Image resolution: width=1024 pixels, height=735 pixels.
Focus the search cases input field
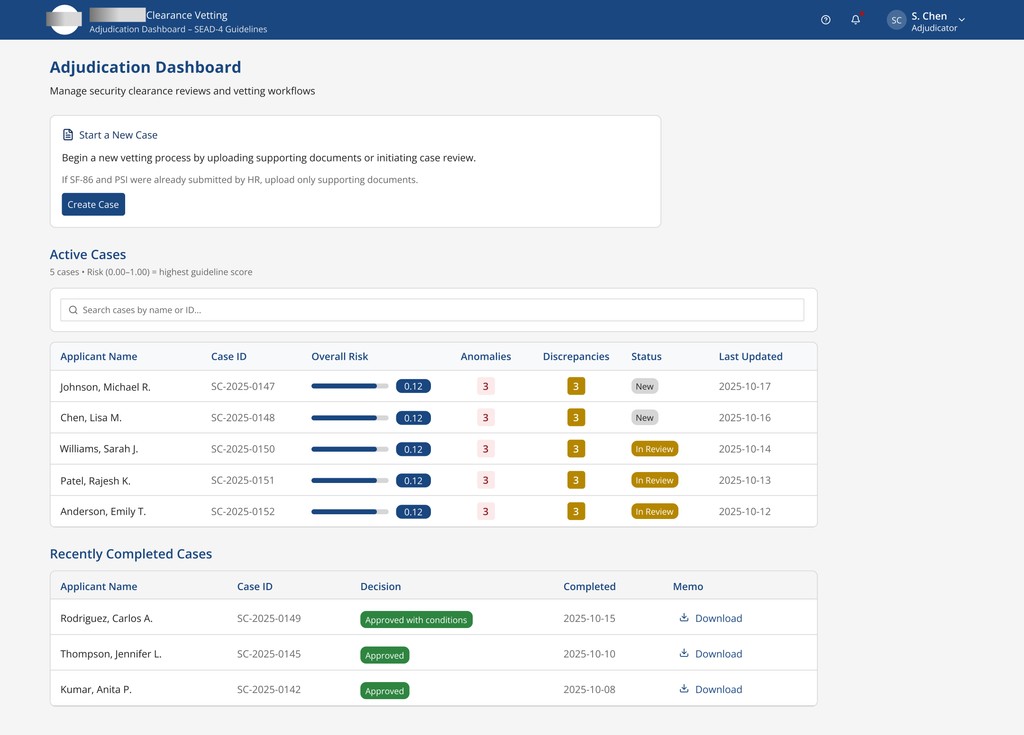coord(432,310)
